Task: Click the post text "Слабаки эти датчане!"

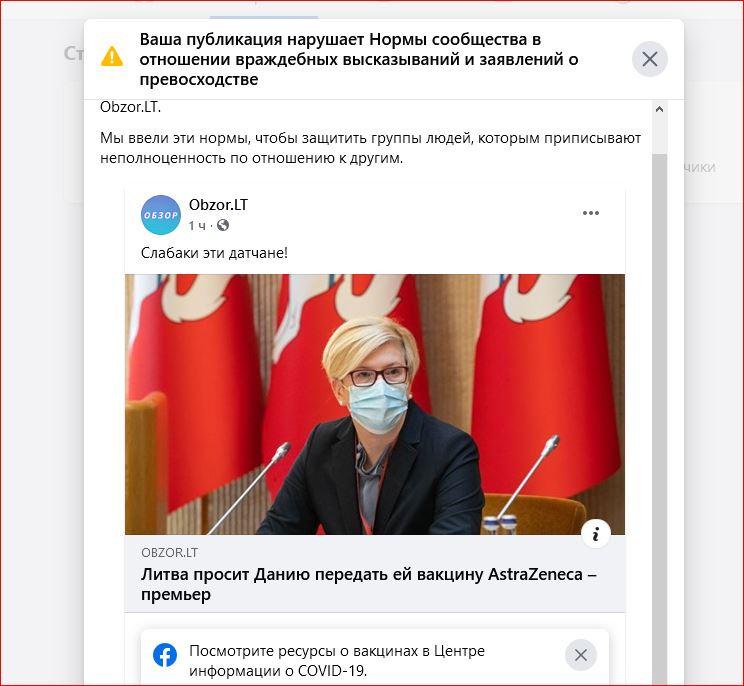Action: pos(214,253)
